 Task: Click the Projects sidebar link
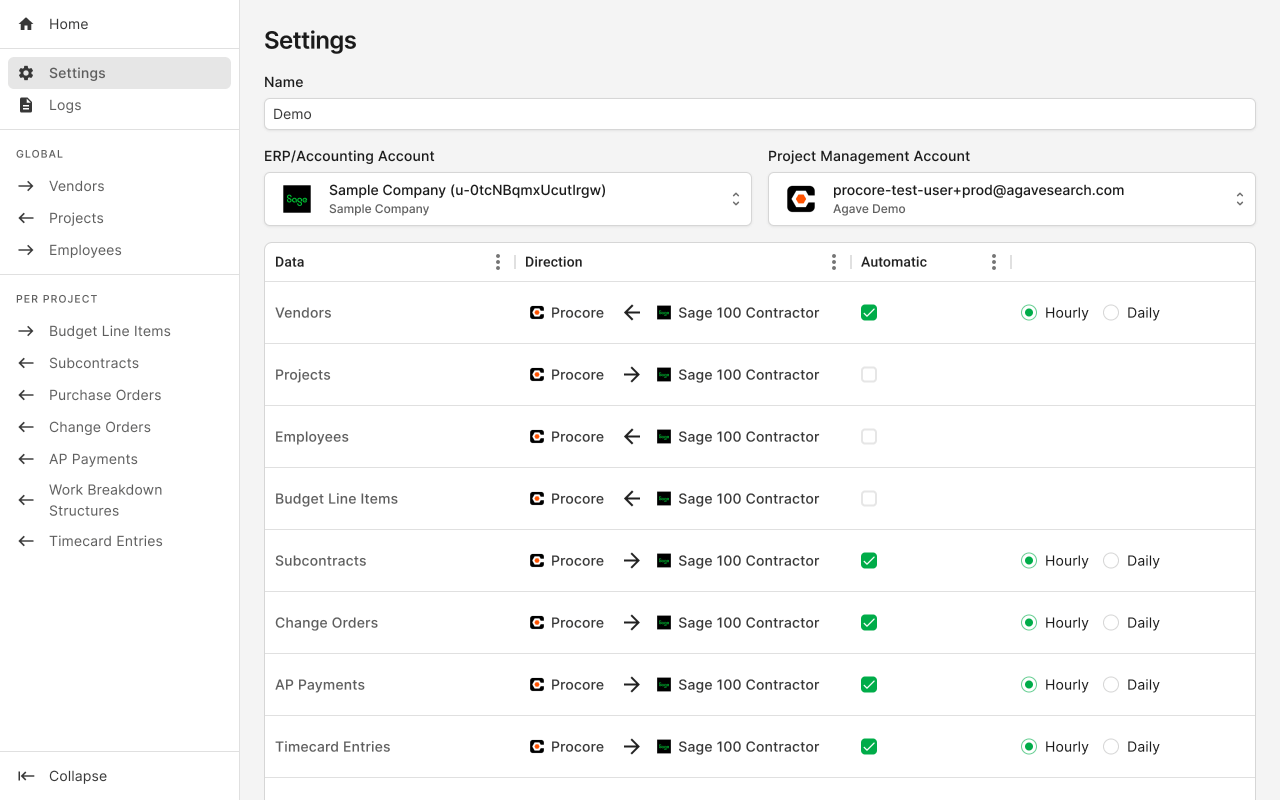point(119,218)
